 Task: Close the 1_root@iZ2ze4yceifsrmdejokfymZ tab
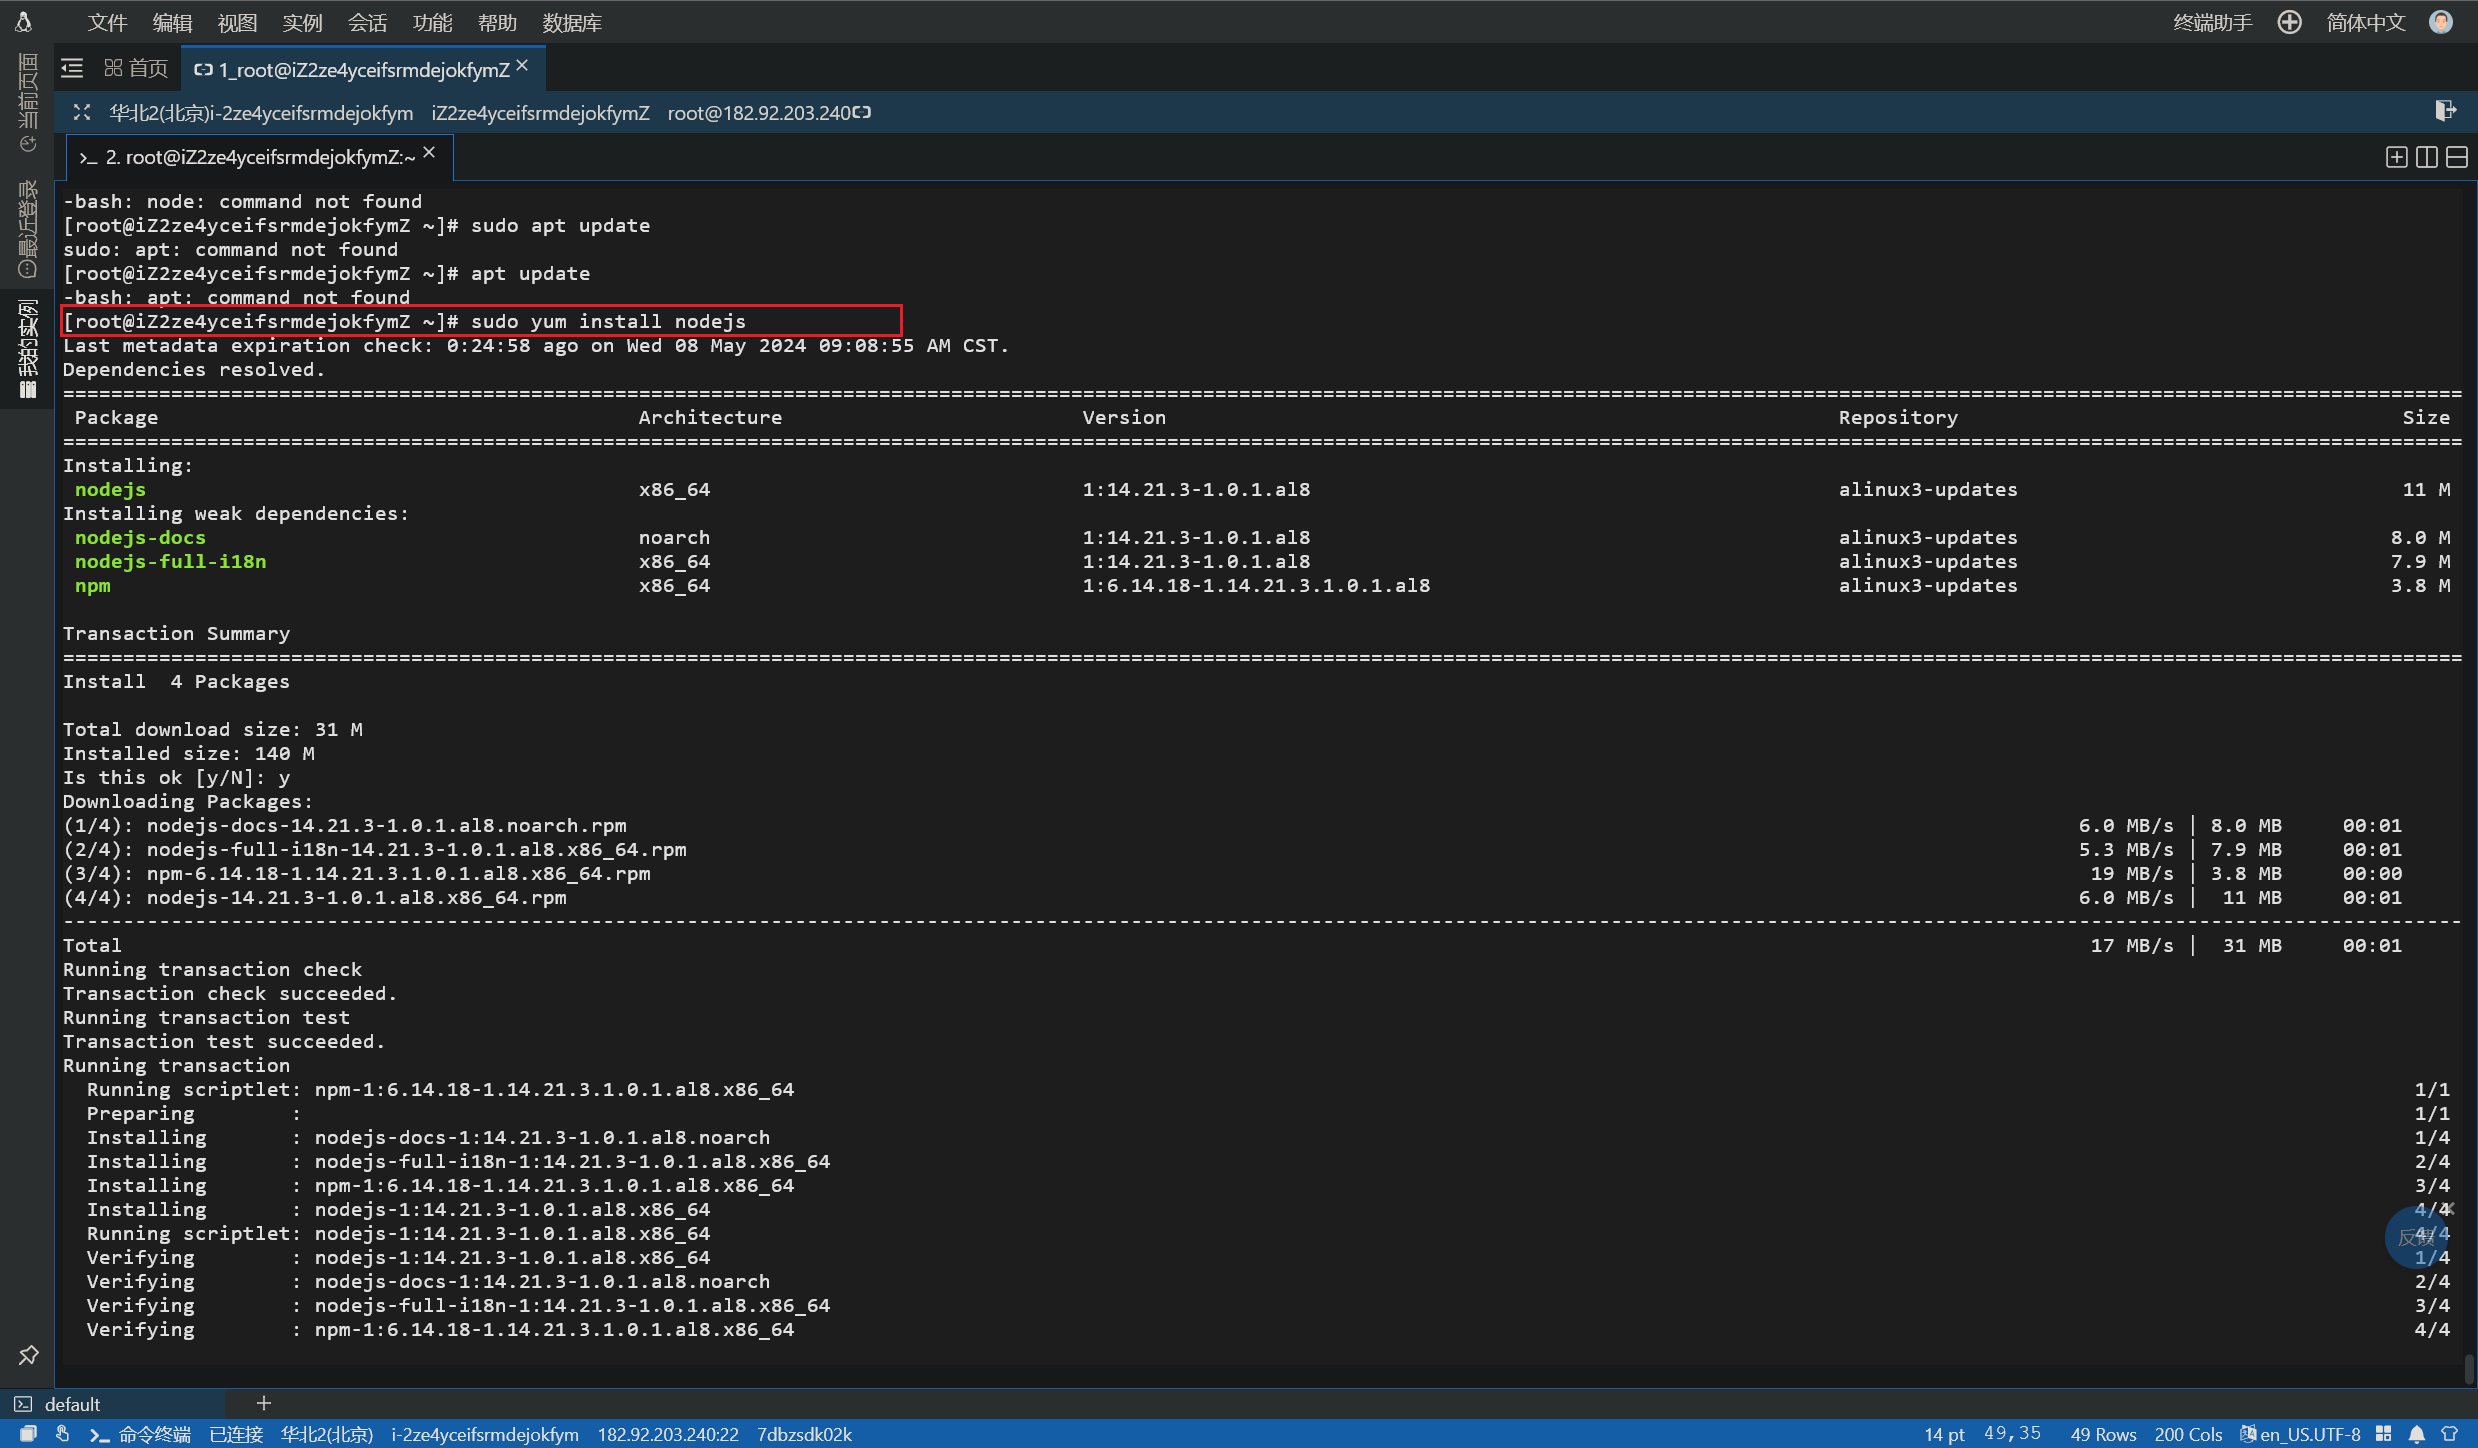[x=522, y=65]
